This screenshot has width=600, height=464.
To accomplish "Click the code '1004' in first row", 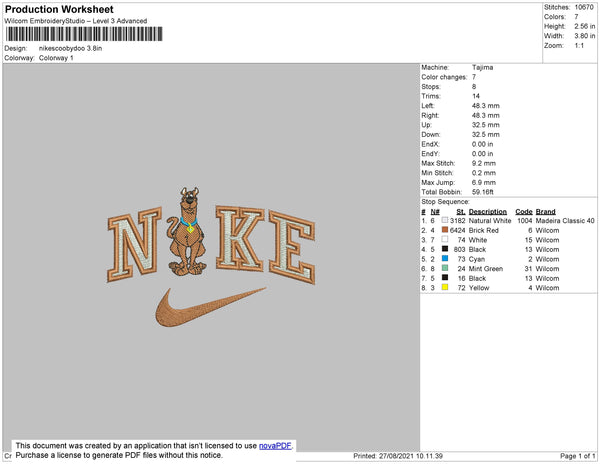I will point(525,221).
